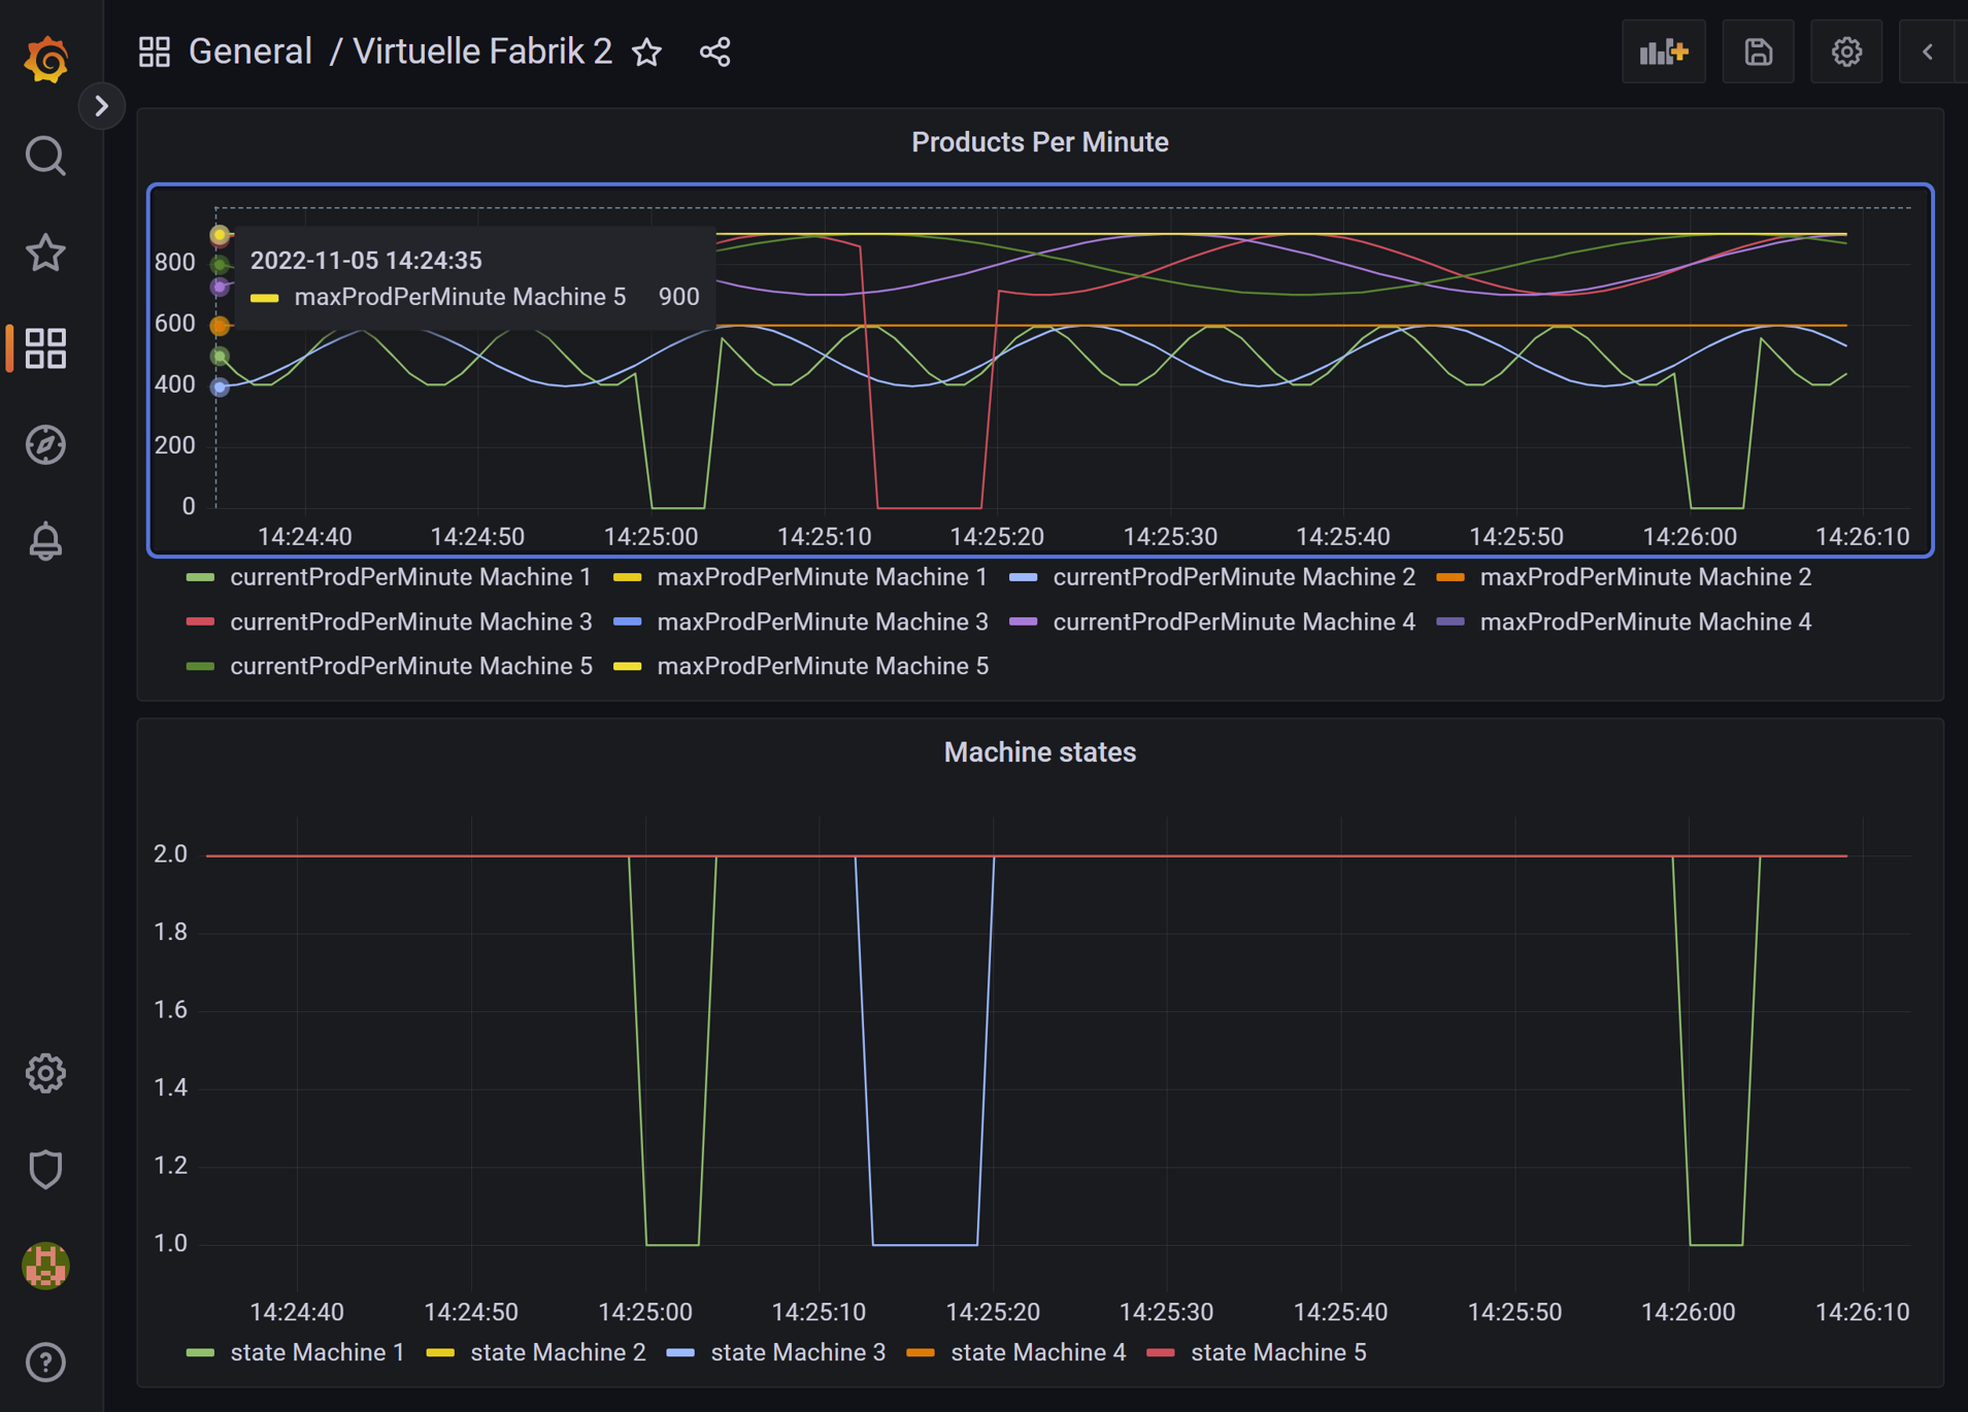This screenshot has width=1968, height=1412.
Task: Open the Alerting bell icon
Action: click(46, 541)
